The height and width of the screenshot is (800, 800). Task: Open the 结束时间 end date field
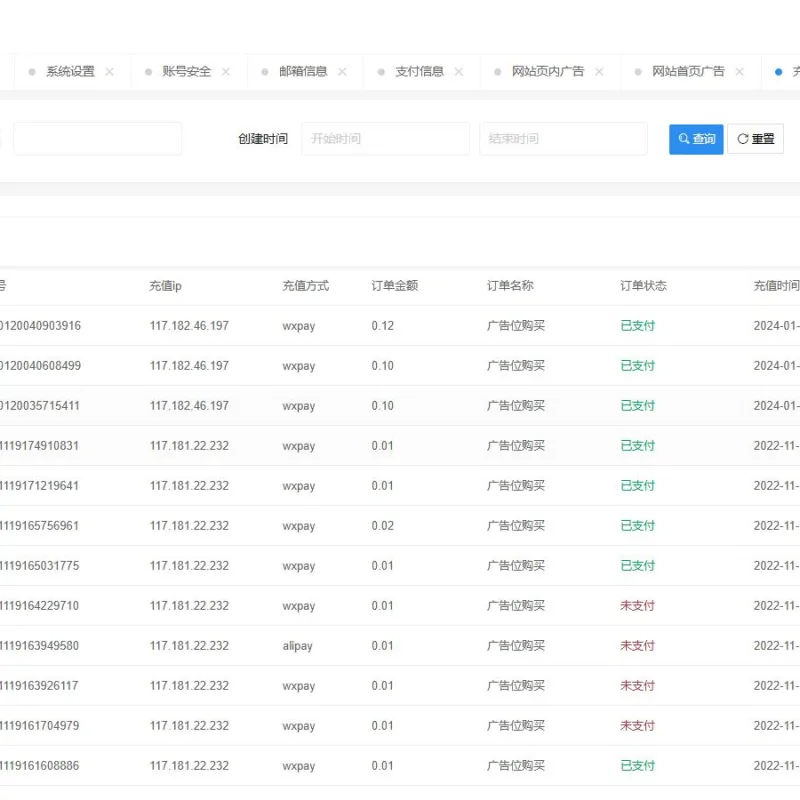pyautogui.click(x=563, y=139)
